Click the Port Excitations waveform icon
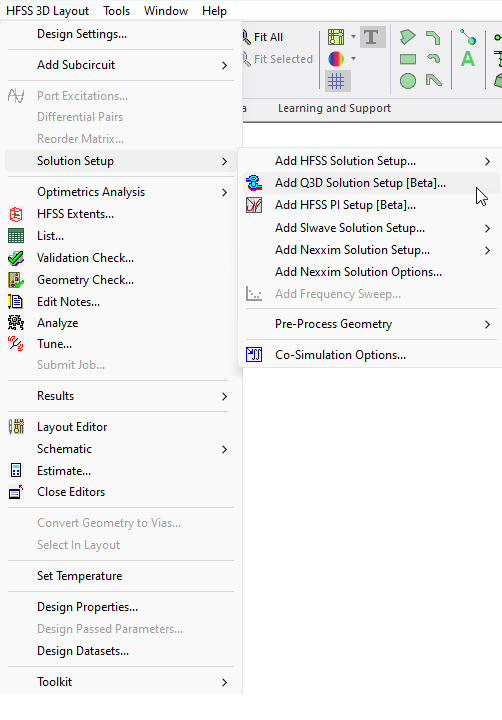Image resolution: width=502 pixels, height=720 pixels. [x=16, y=96]
